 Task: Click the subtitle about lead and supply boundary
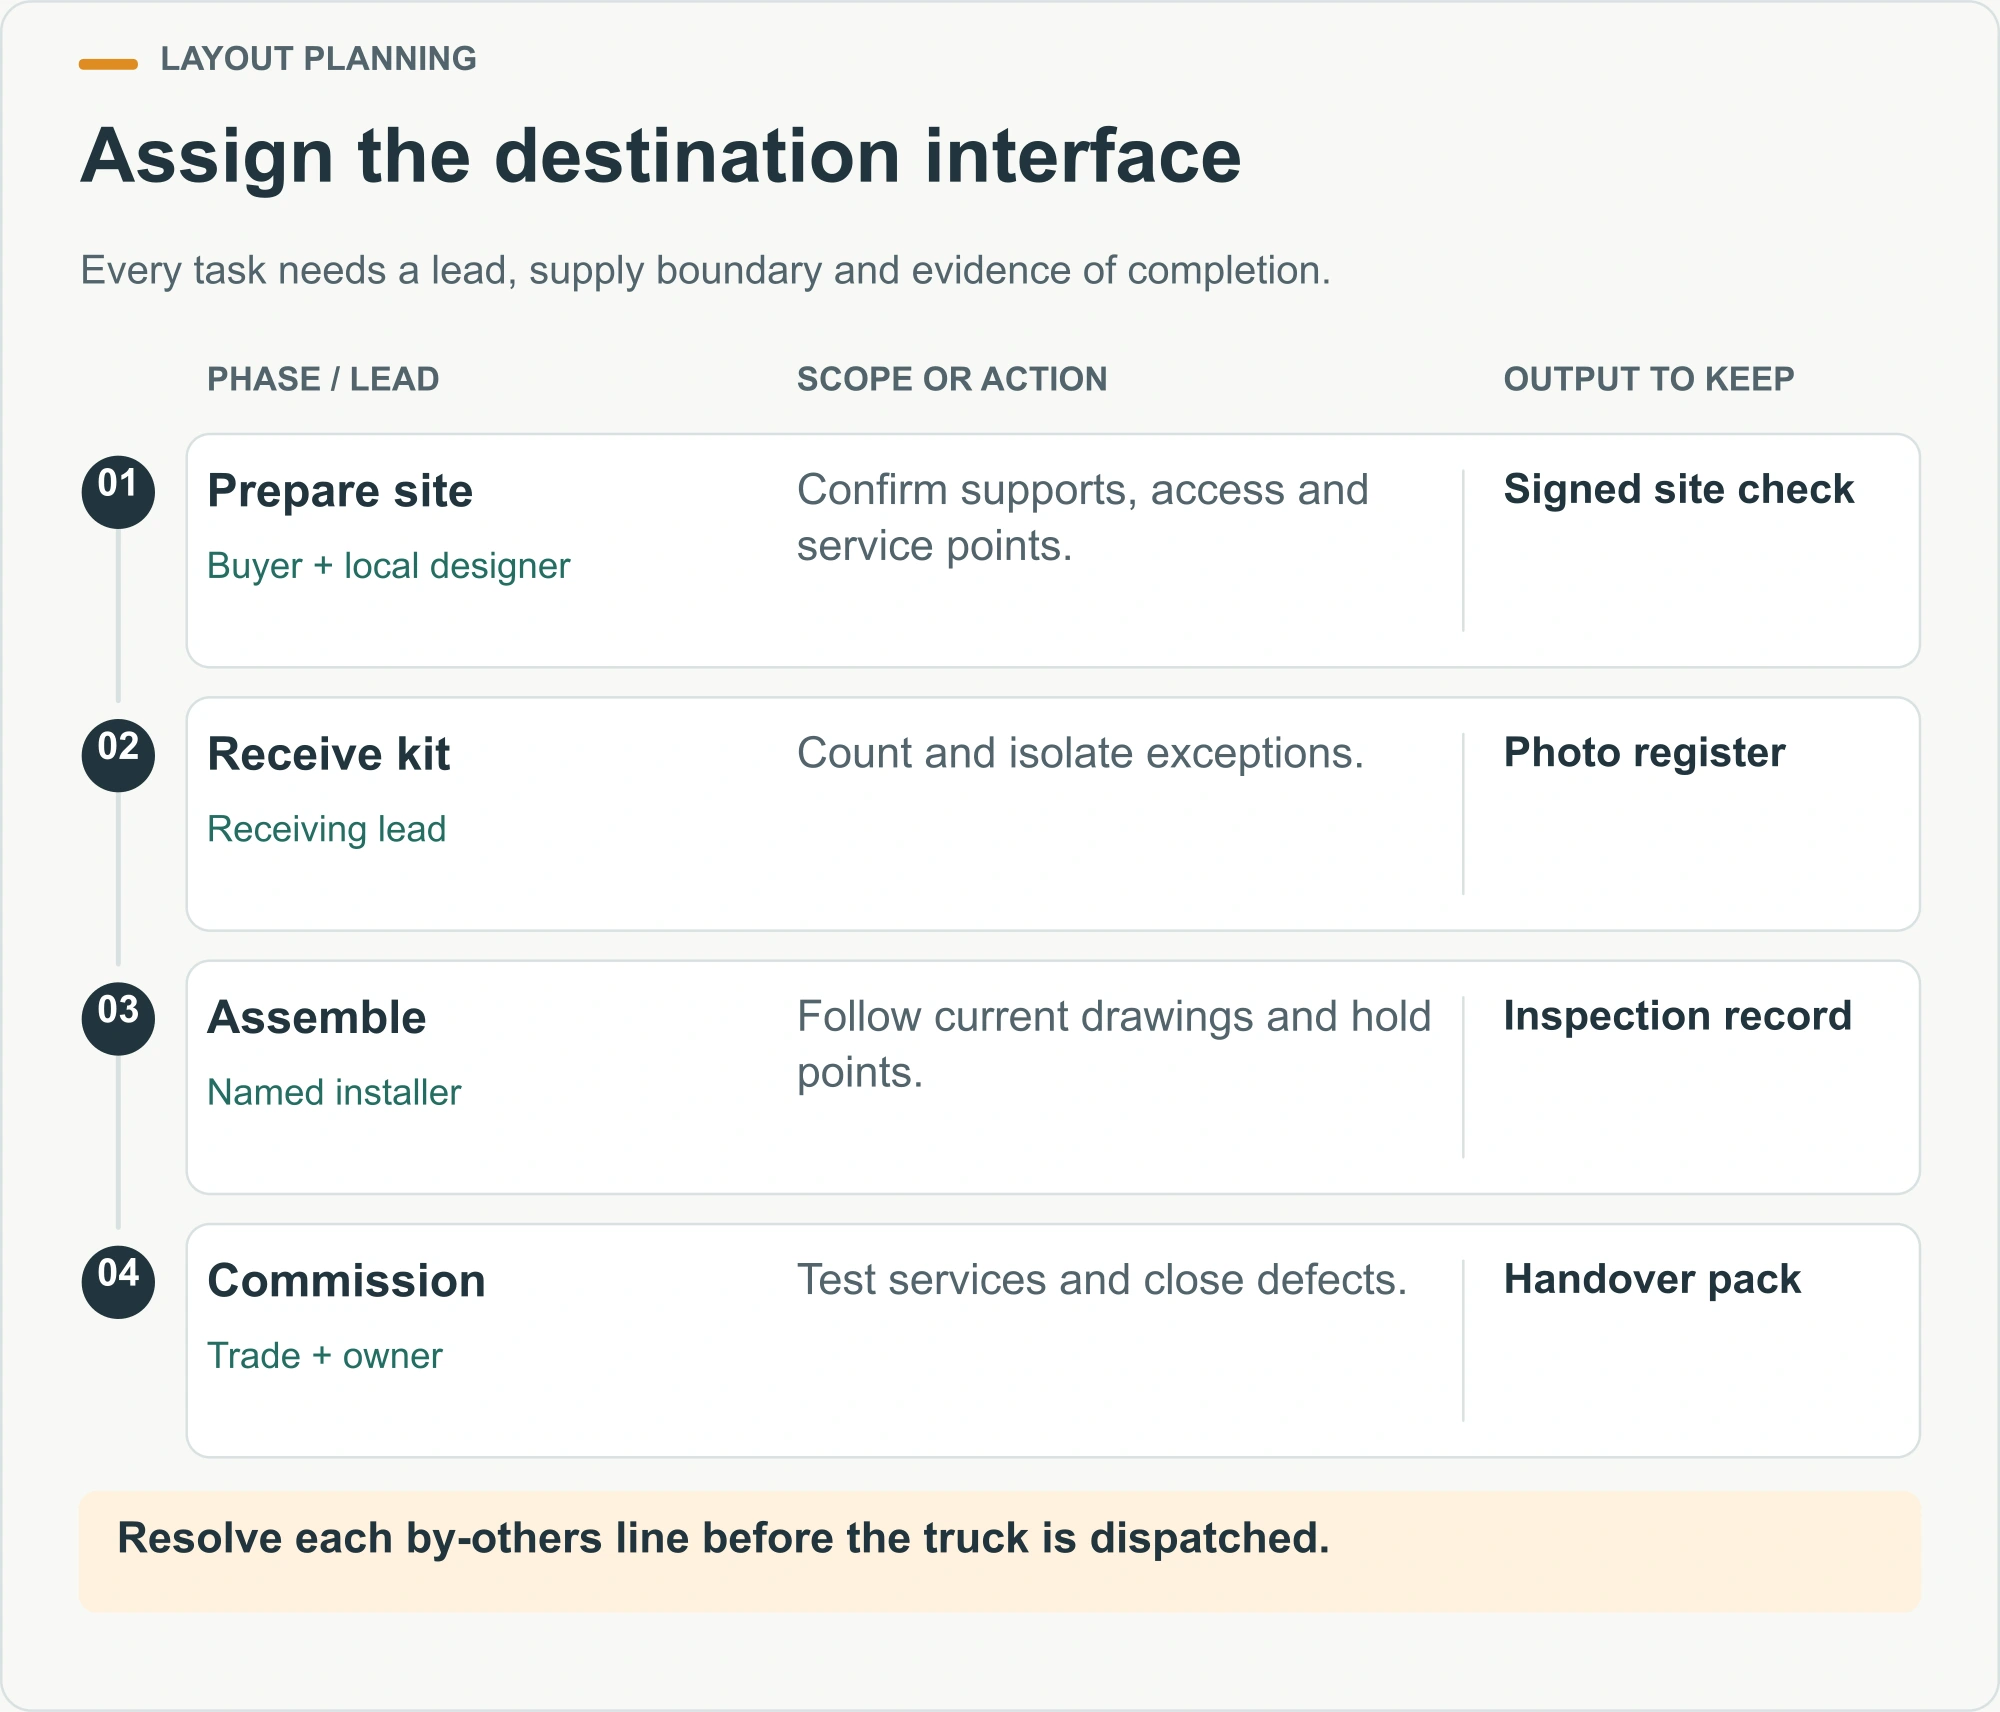pyautogui.click(x=705, y=271)
